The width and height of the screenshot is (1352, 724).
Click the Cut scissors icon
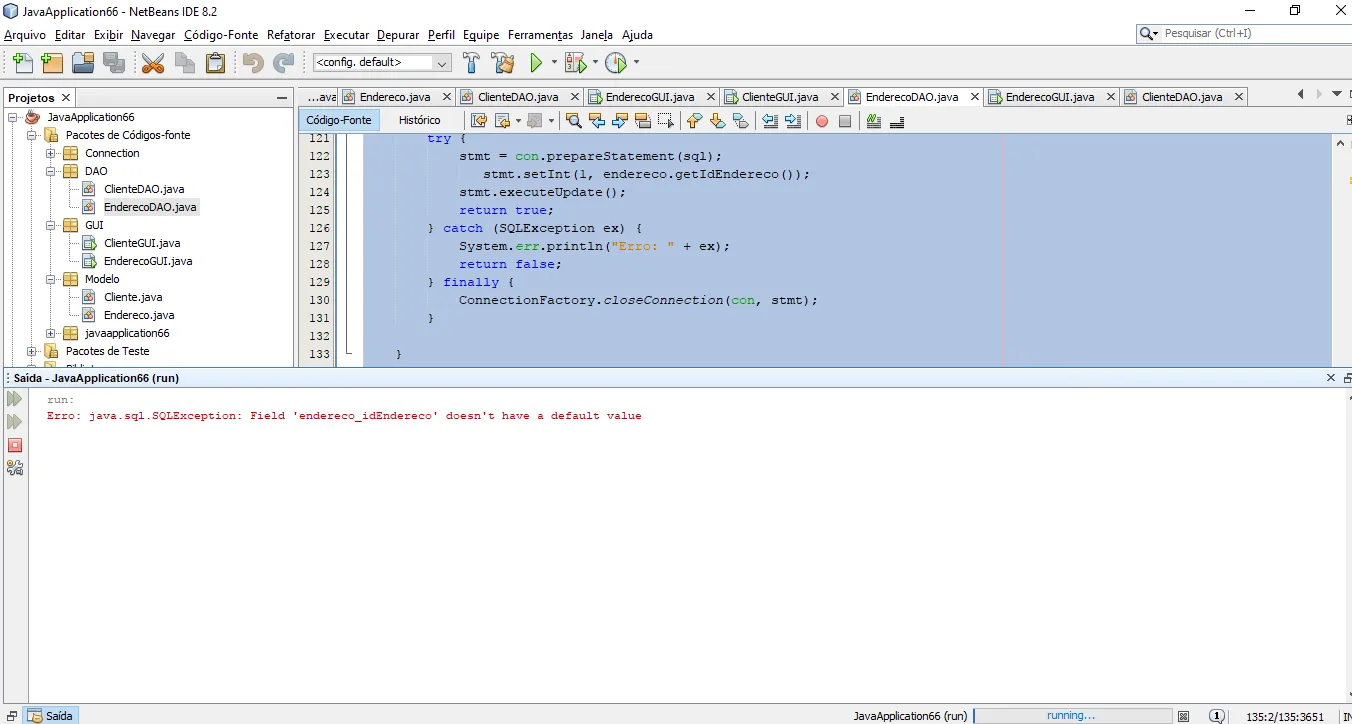pos(153,63)
